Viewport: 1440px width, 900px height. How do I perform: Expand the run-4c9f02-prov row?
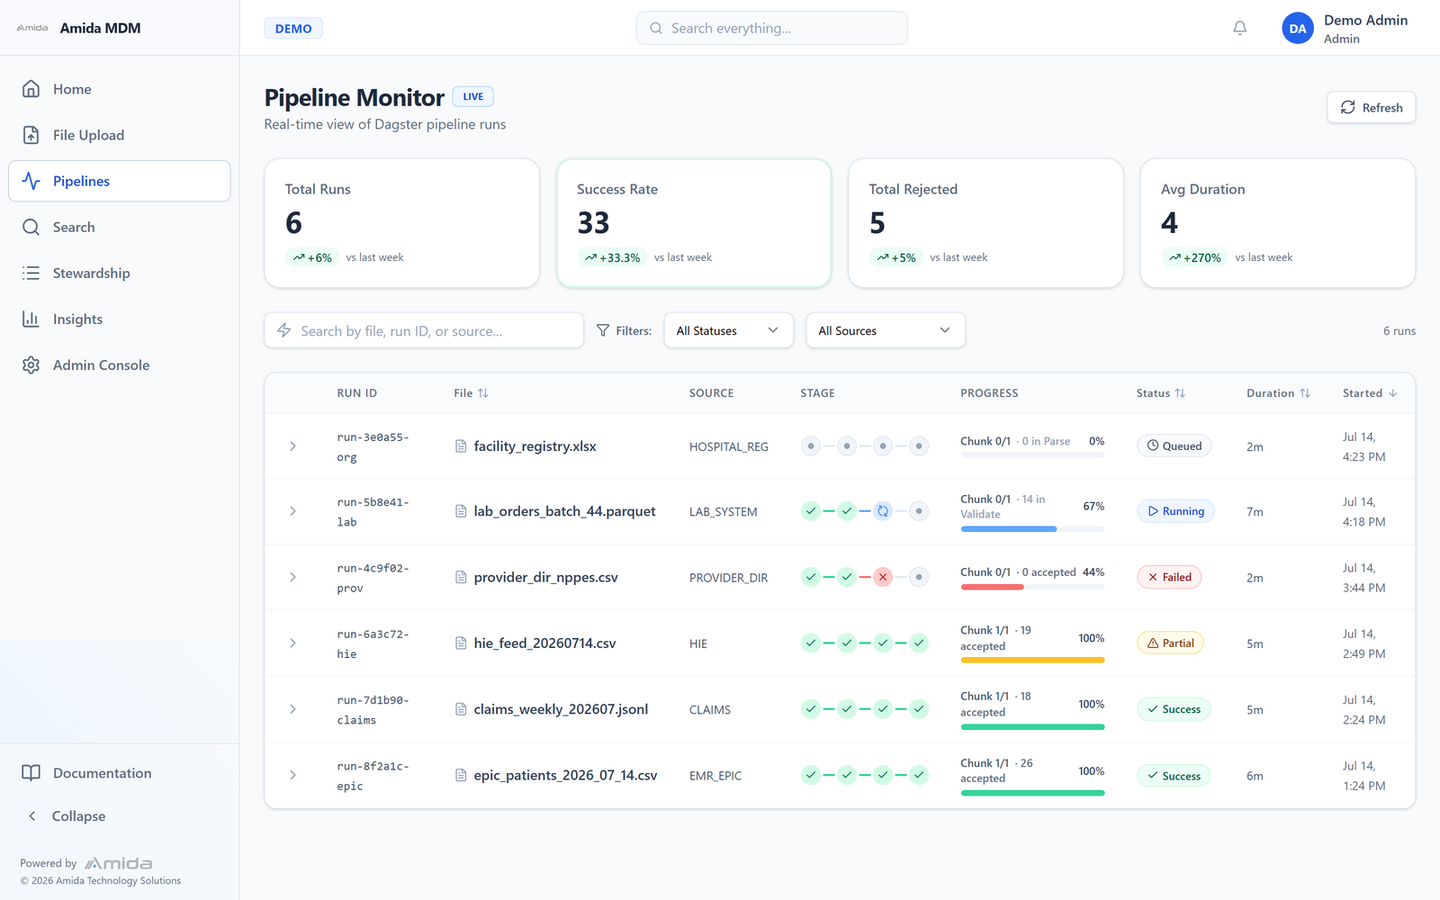point(293,577)
